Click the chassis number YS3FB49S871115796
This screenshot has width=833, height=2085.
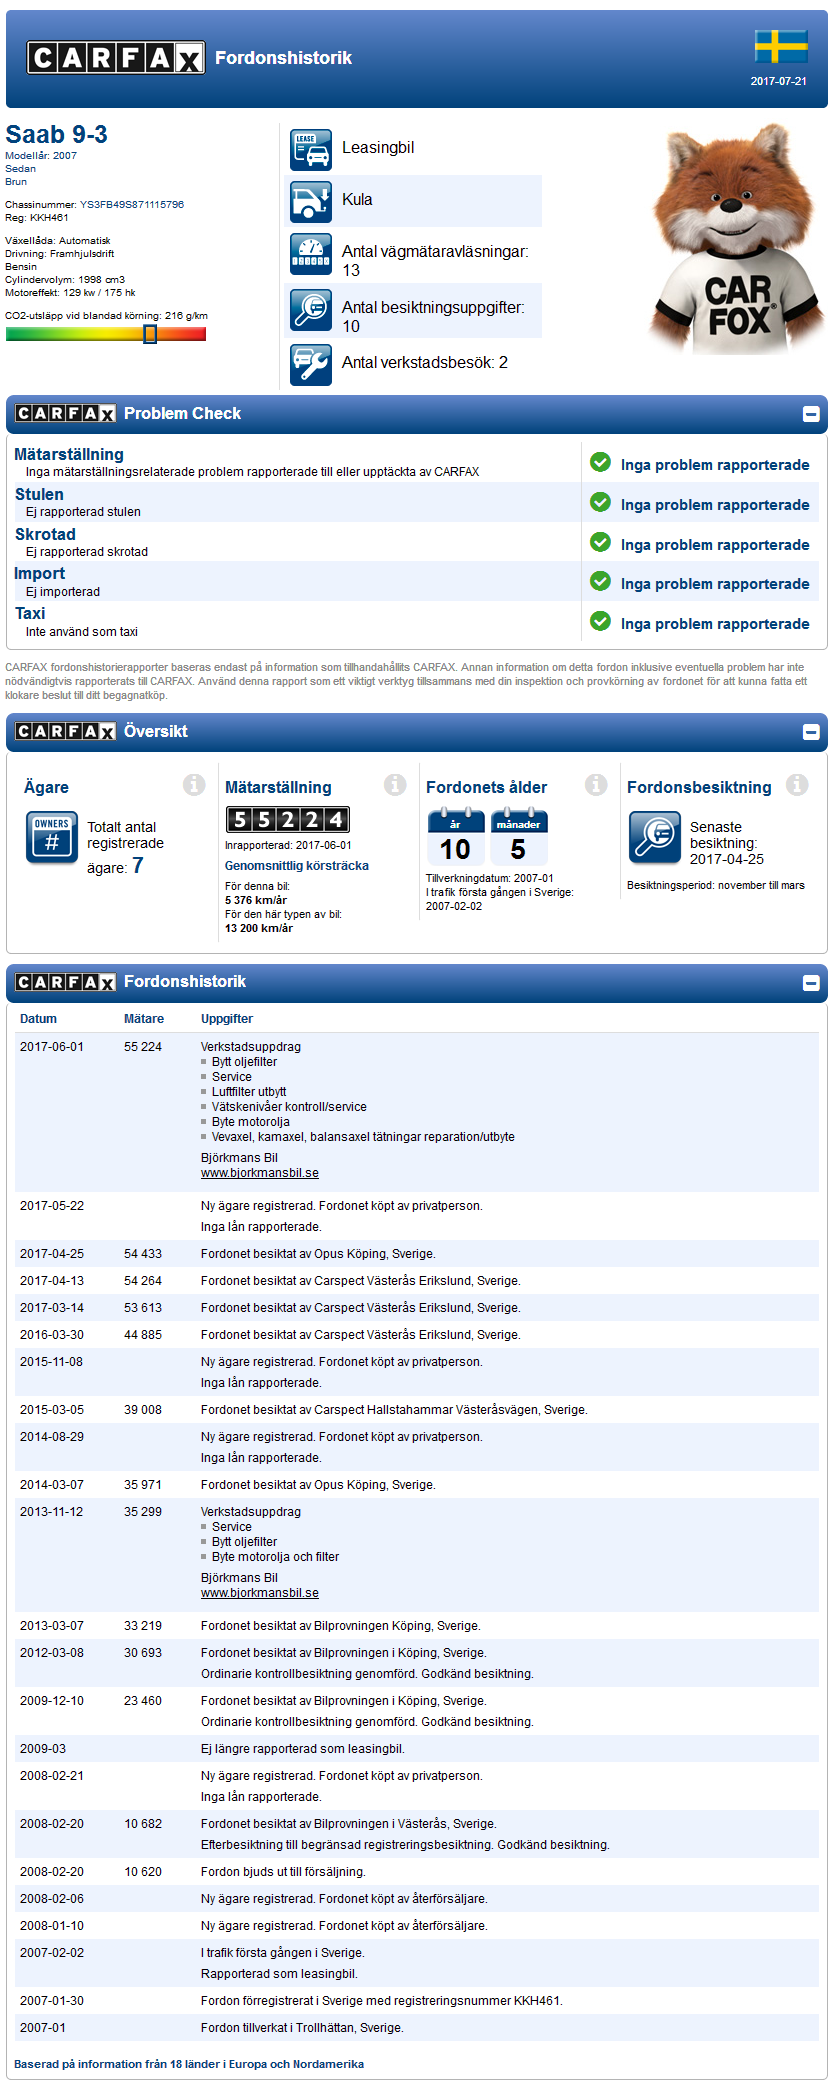[x=132, y=204]
